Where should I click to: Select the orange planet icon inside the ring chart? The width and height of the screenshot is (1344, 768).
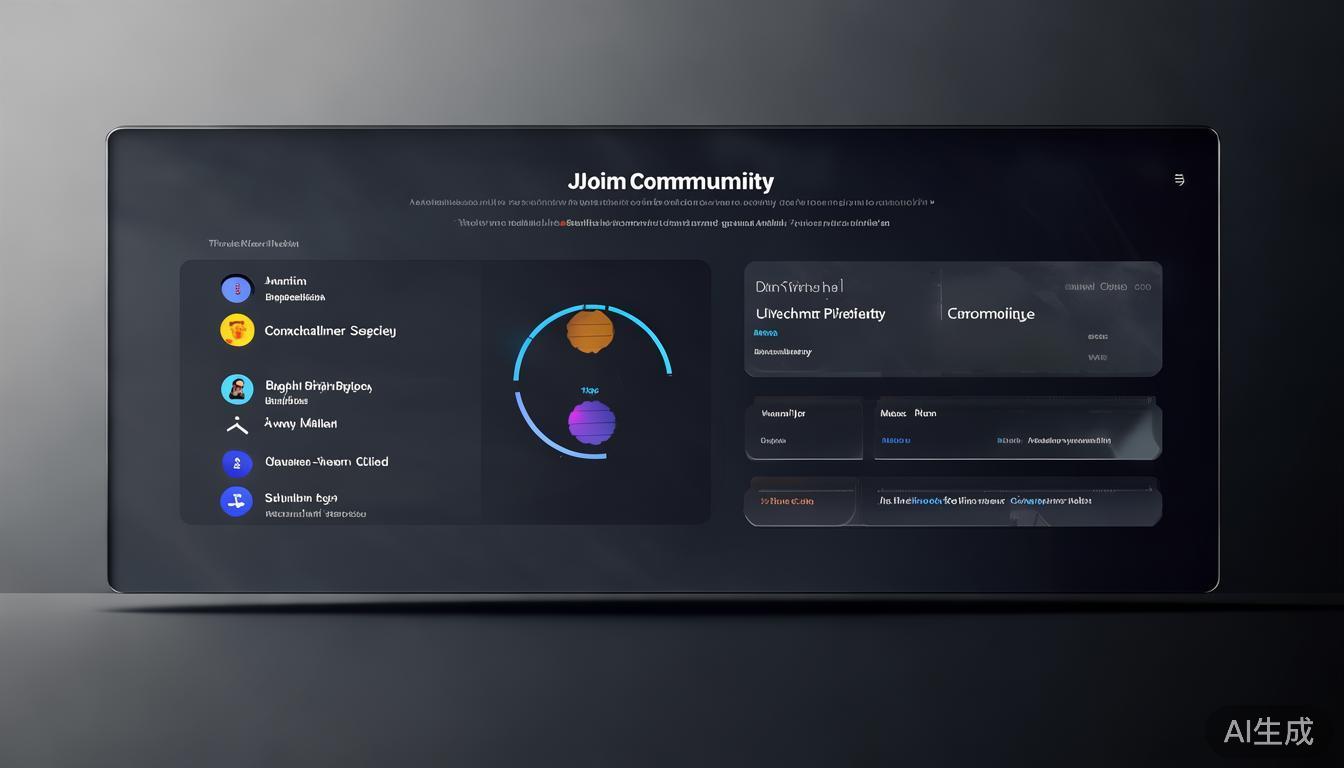coord(590,332)
